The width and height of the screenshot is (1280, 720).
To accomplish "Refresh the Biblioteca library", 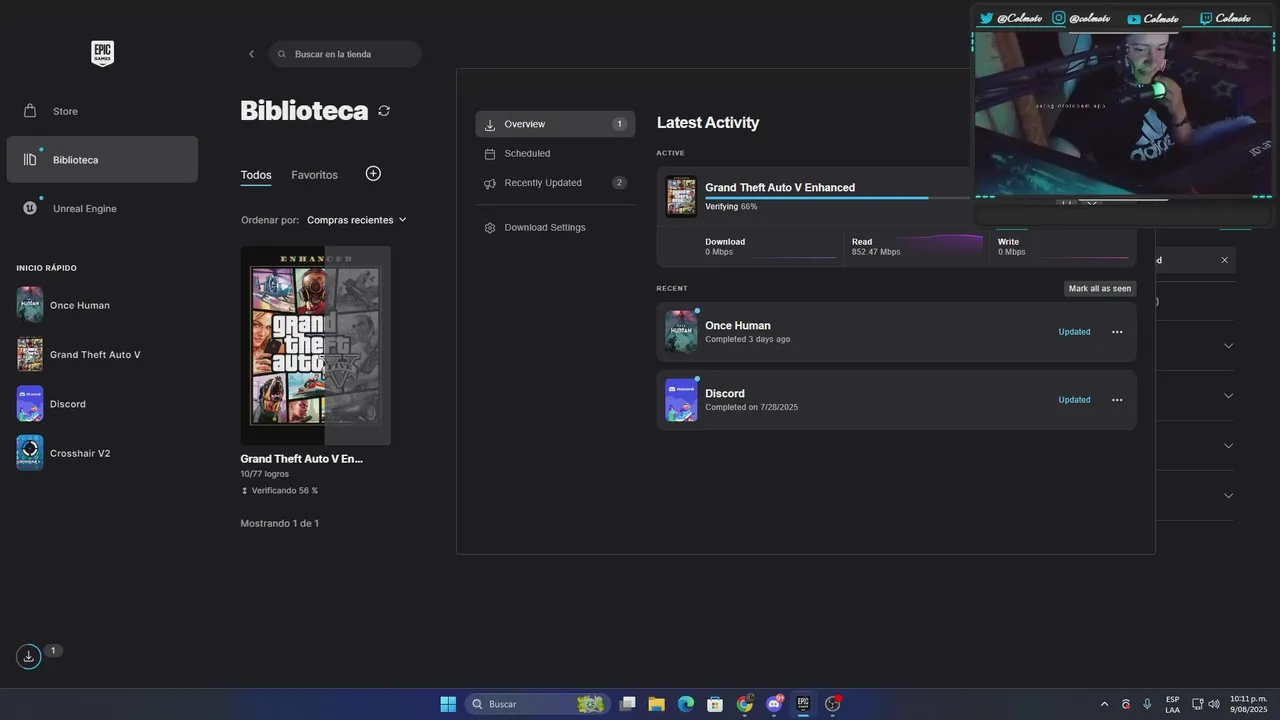I will [x=384, y=111].
